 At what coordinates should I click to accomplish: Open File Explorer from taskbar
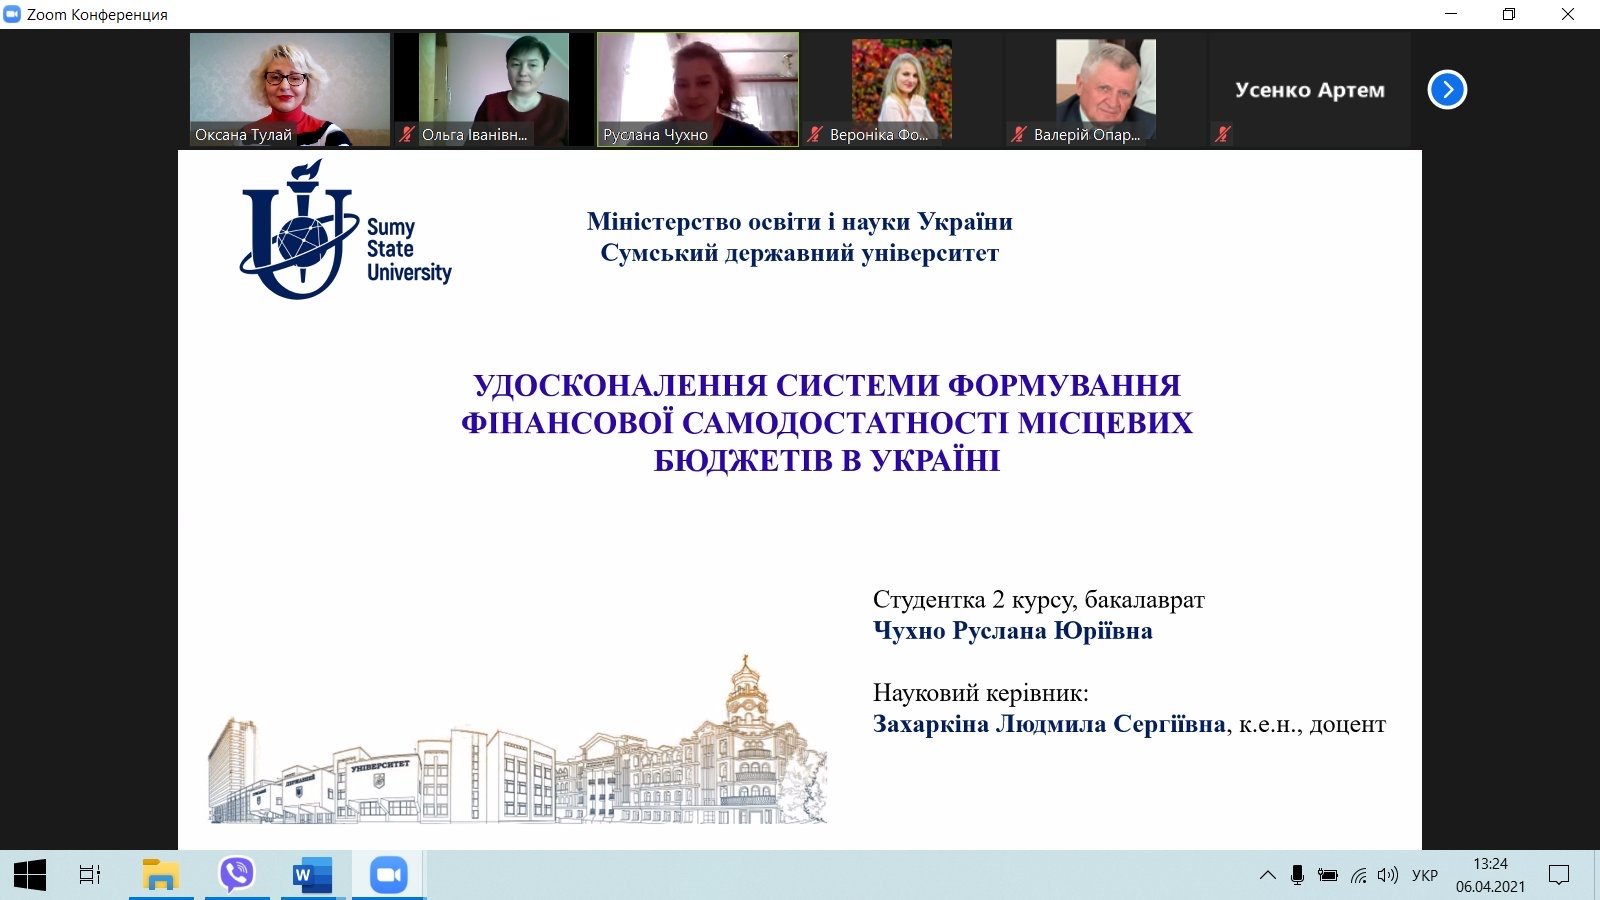160,875
